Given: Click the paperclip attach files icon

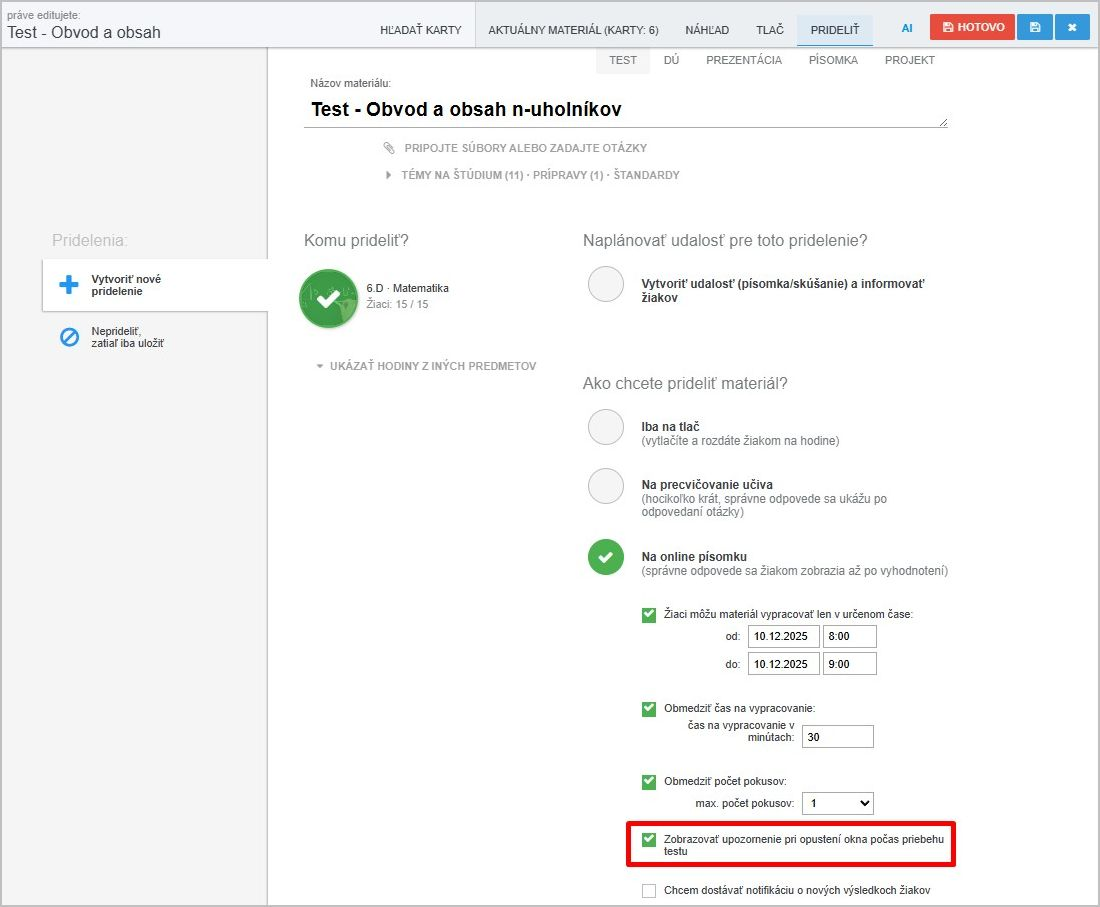Looking at the screenshot, I should [389, 148].
